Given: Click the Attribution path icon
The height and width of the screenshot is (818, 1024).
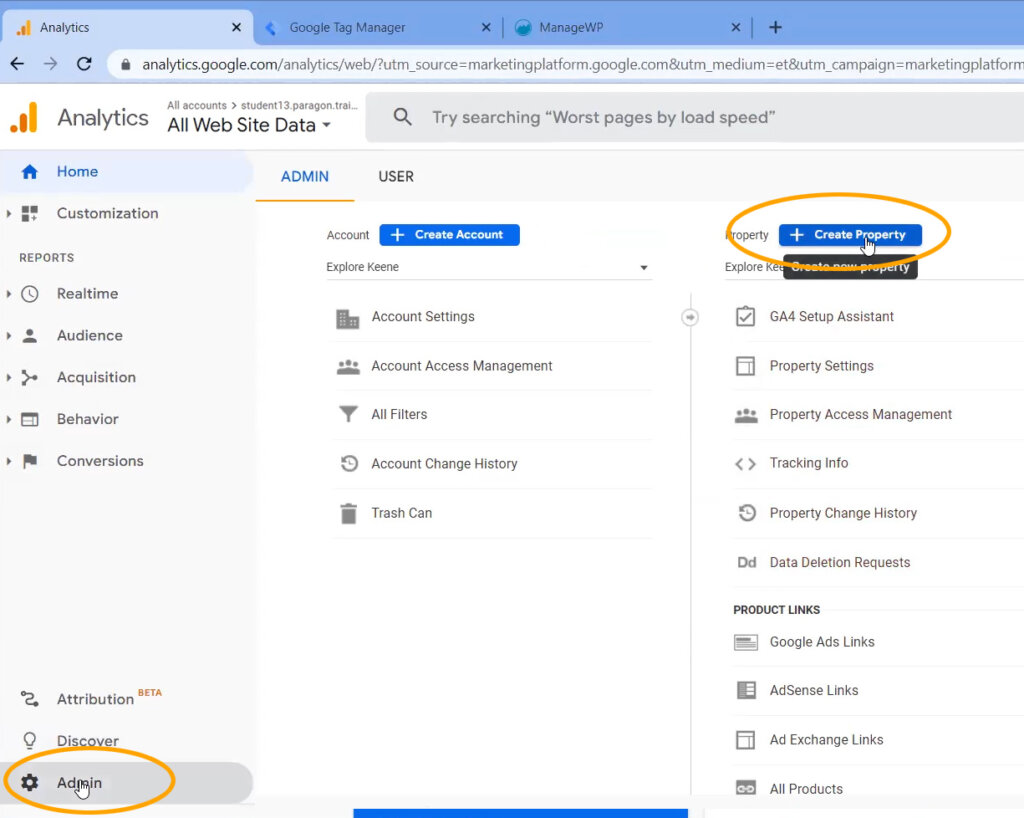Looking at the screenshot, I should (29, 699).
